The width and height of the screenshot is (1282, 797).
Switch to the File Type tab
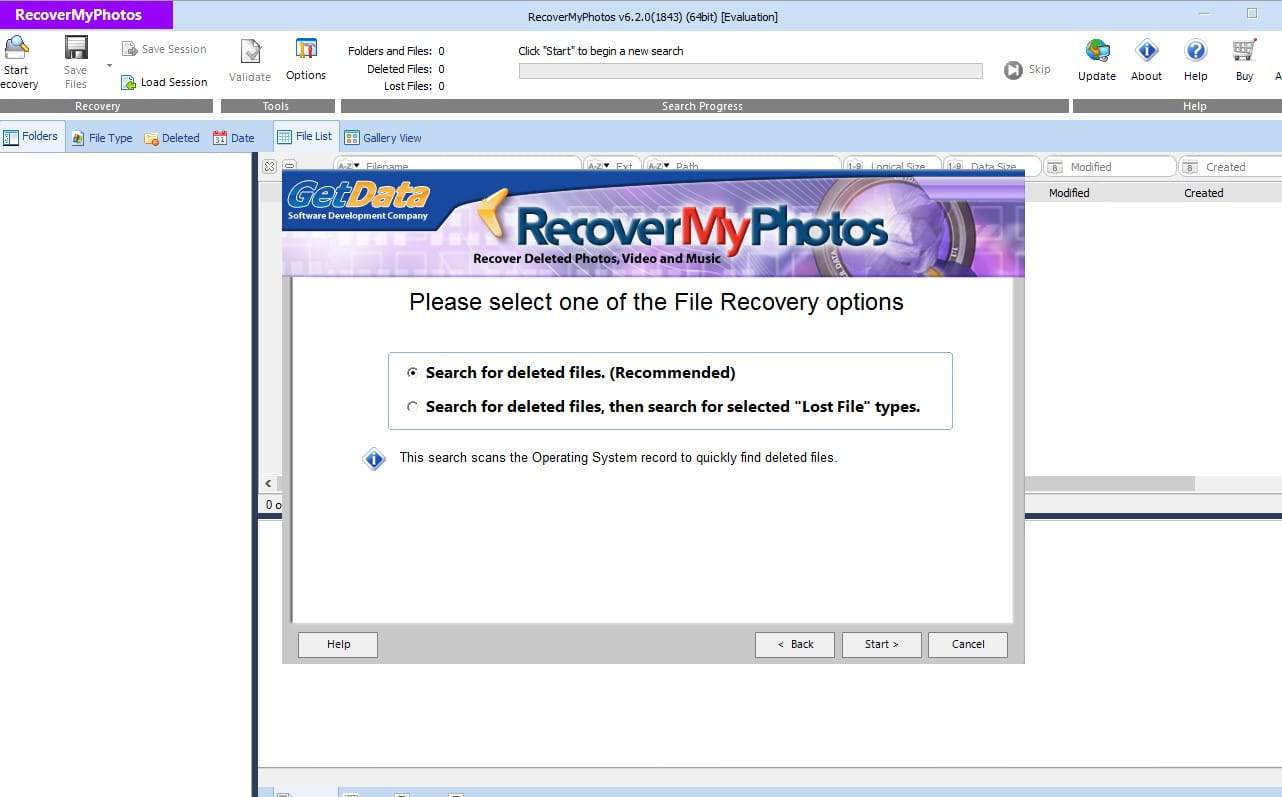(x=102, y=138)
